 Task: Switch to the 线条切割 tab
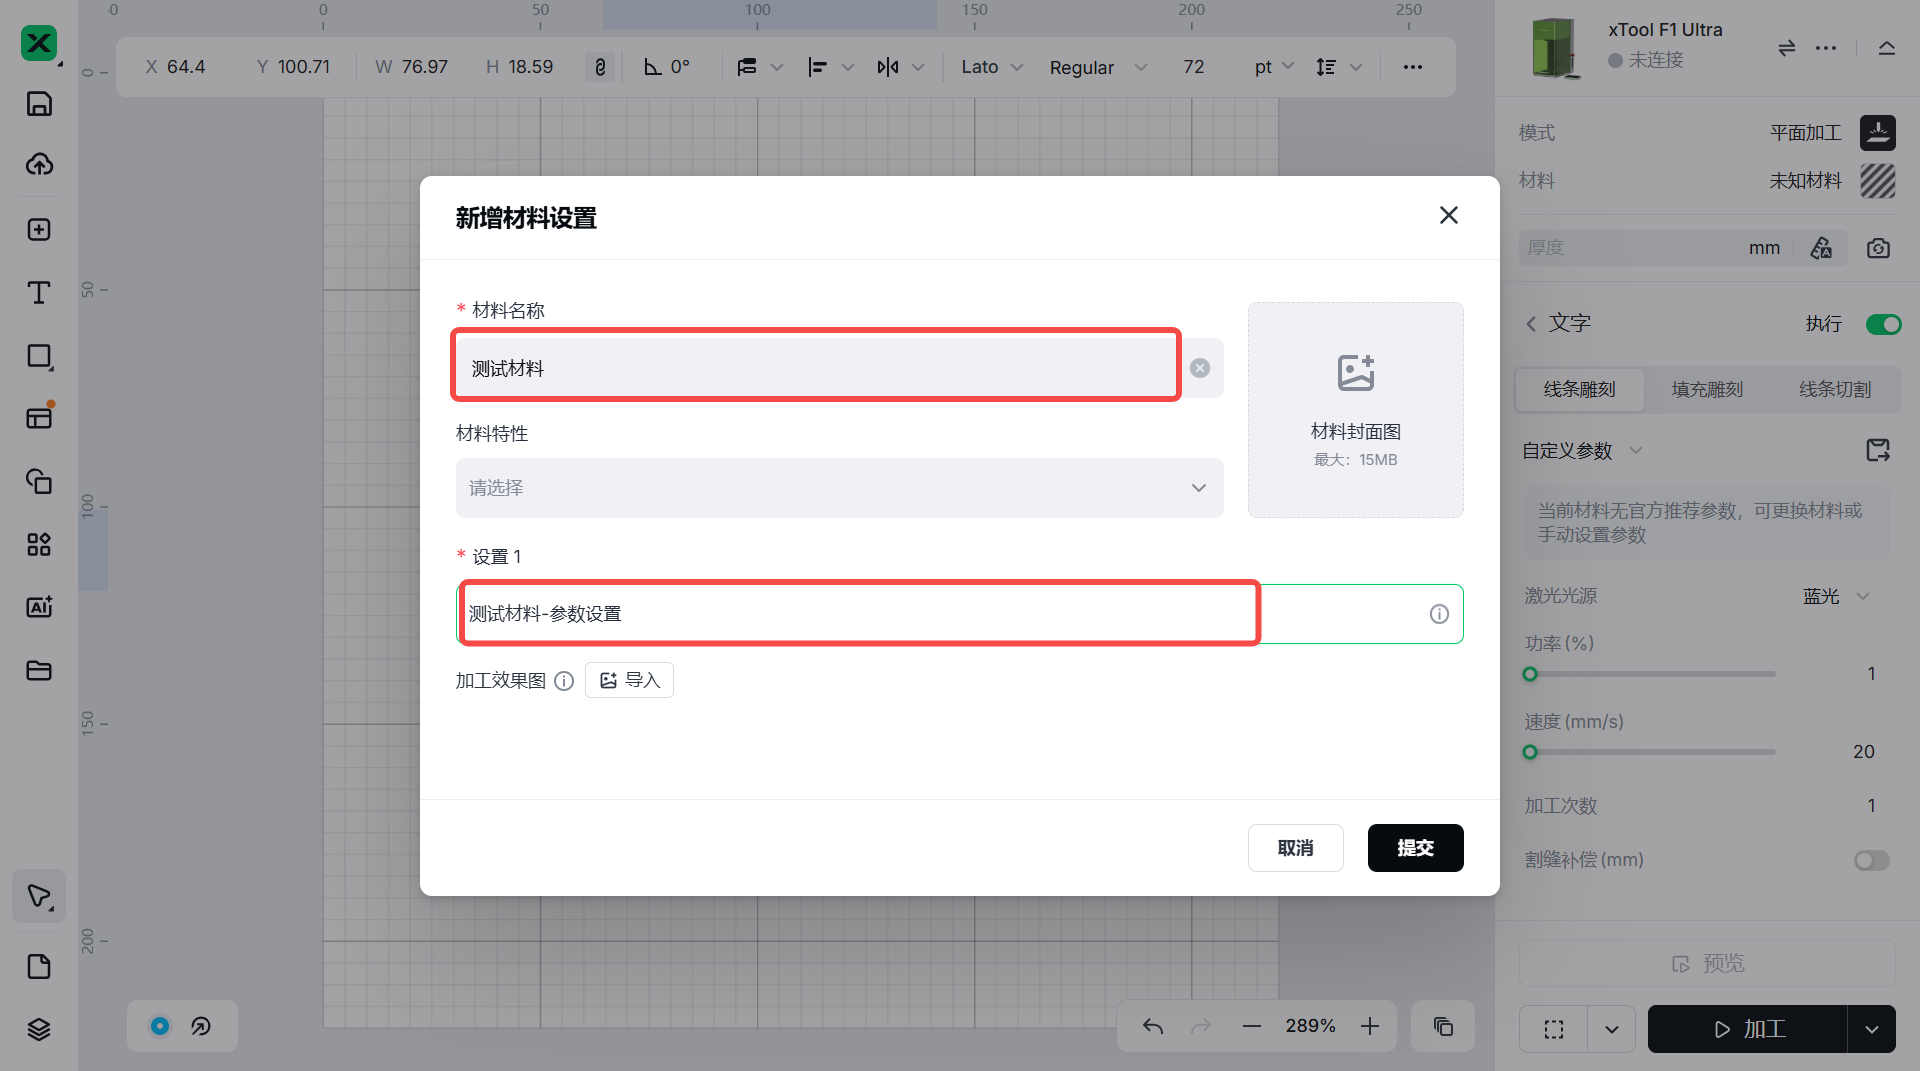[x=1835, y=390]
